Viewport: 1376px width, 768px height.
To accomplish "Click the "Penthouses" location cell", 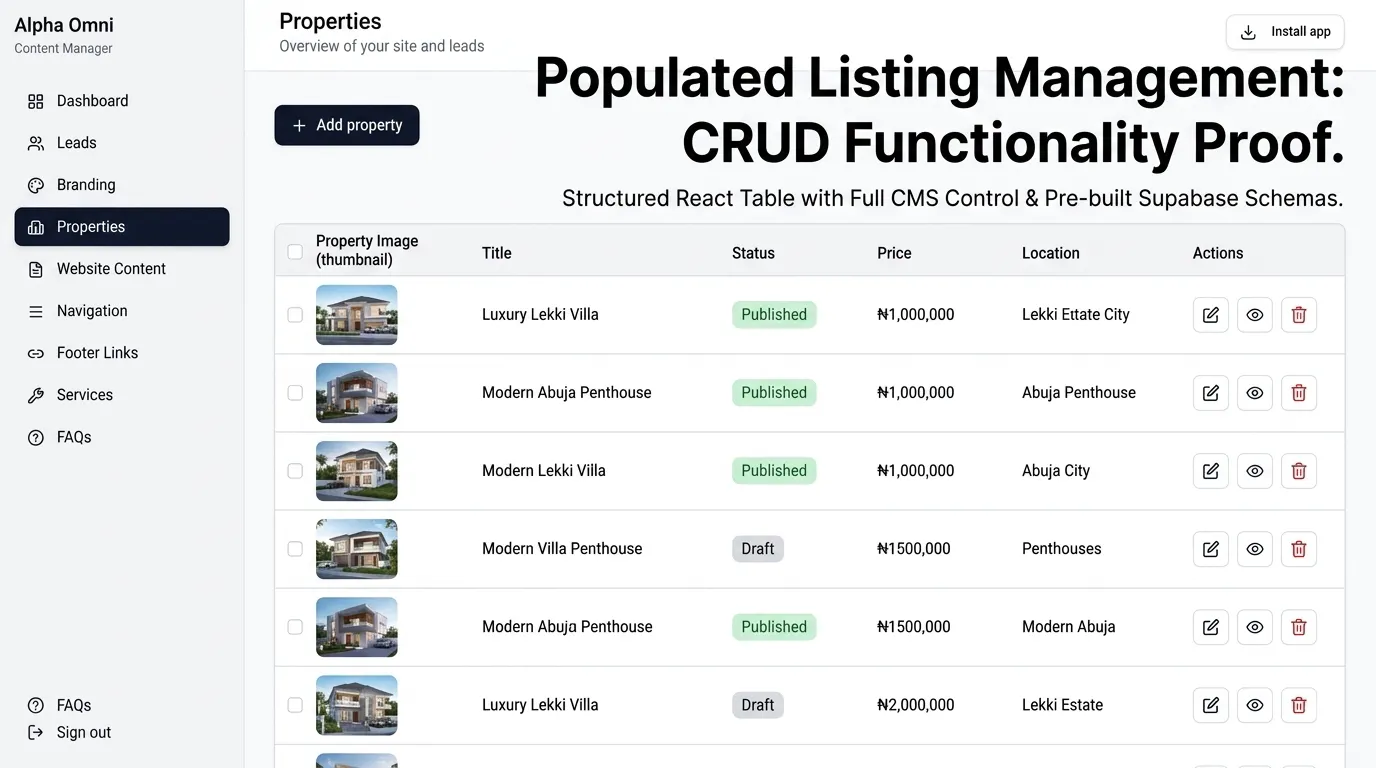I will pyautogui.click(x=1062, y=549).
